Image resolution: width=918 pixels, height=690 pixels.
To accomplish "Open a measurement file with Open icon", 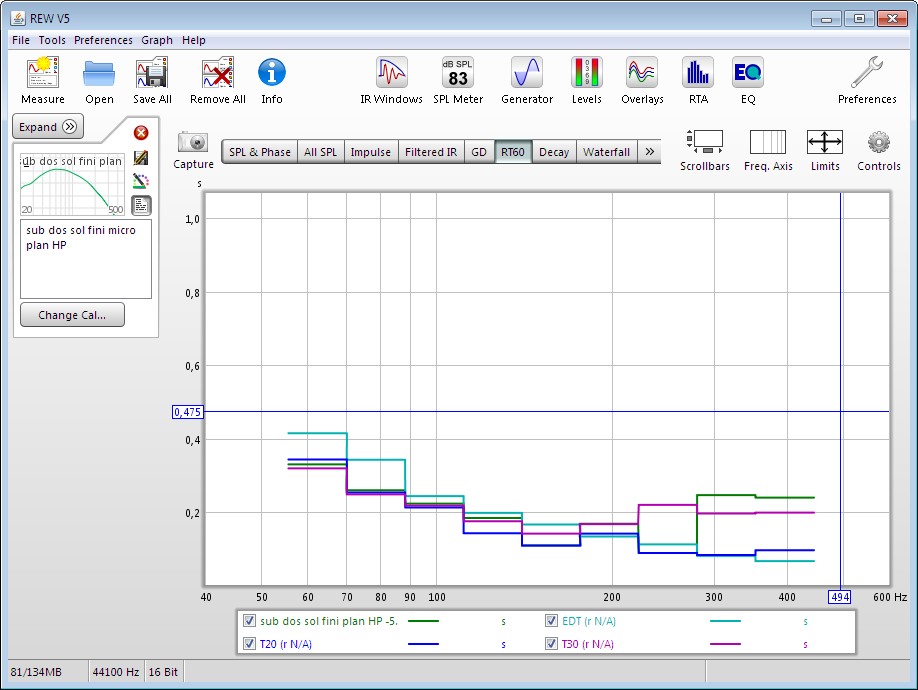I will (x=99, y=74).
